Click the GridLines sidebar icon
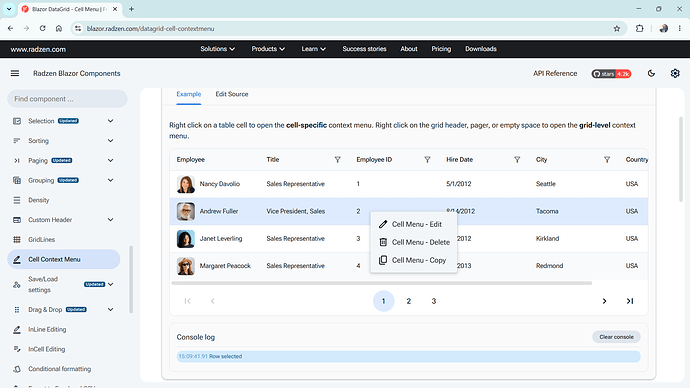 click(17, 240)
